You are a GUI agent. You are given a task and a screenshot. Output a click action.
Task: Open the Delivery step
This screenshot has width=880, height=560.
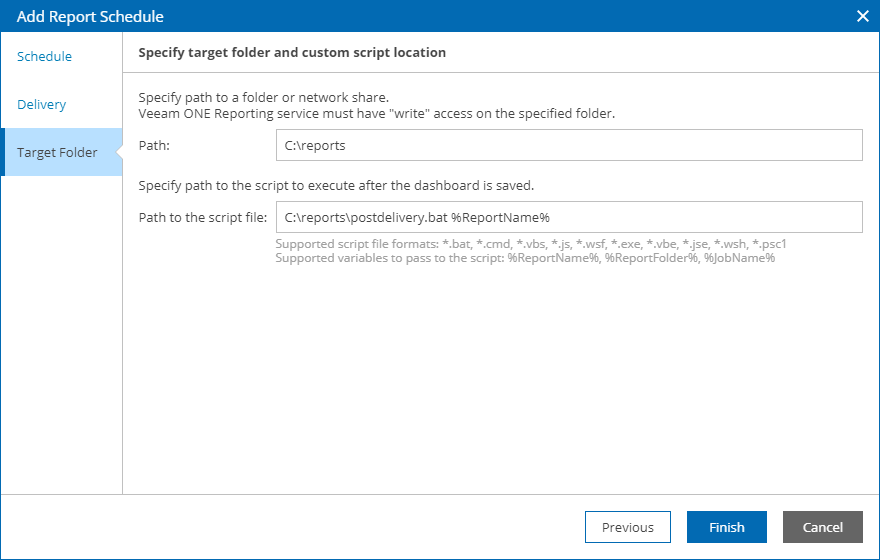(42, 104)
